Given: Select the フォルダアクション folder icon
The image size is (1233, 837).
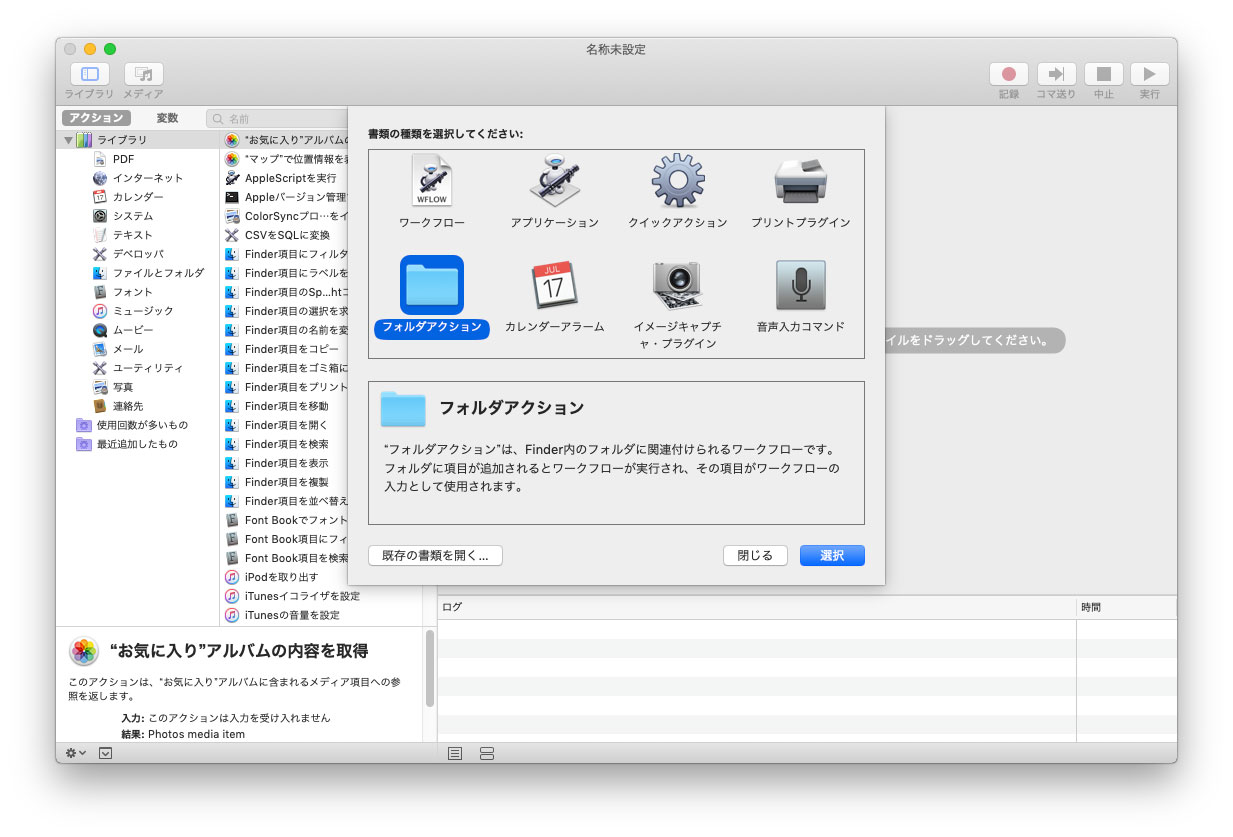Looking at the screenshot, I should tap(432, 285).
